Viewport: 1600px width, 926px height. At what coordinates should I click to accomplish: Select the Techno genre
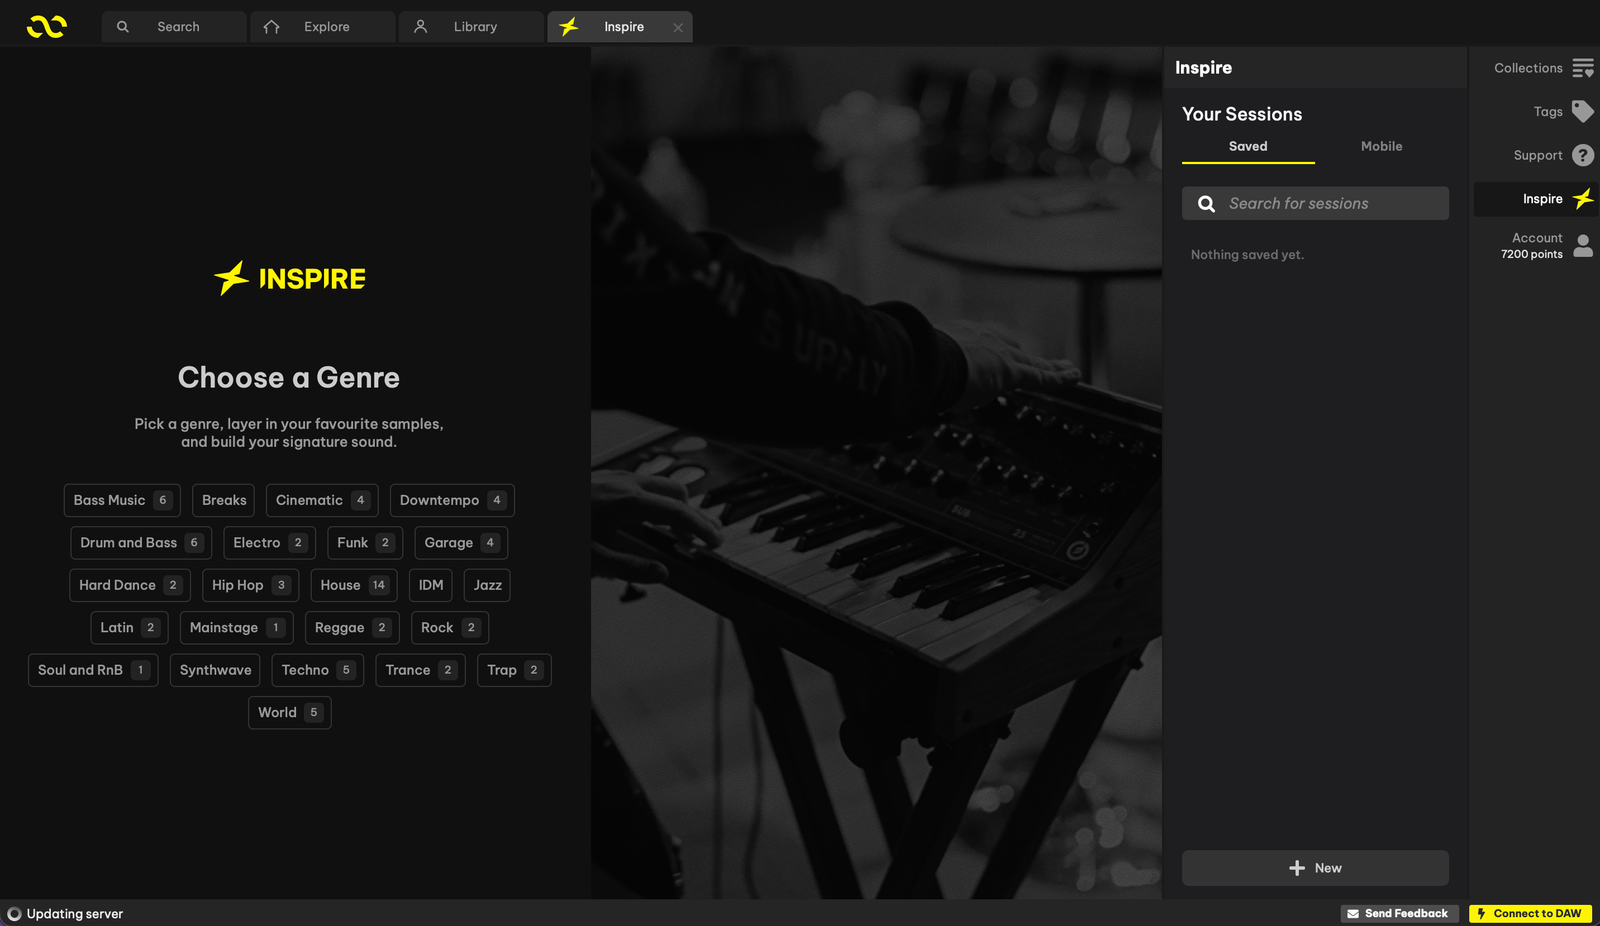coord(318,670)
